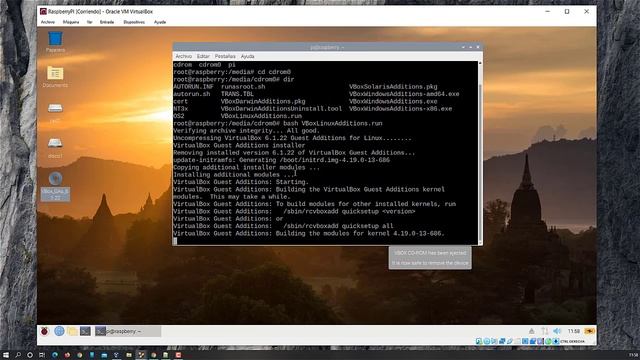Launch the web browser globe icon

[x=59, y=331]
